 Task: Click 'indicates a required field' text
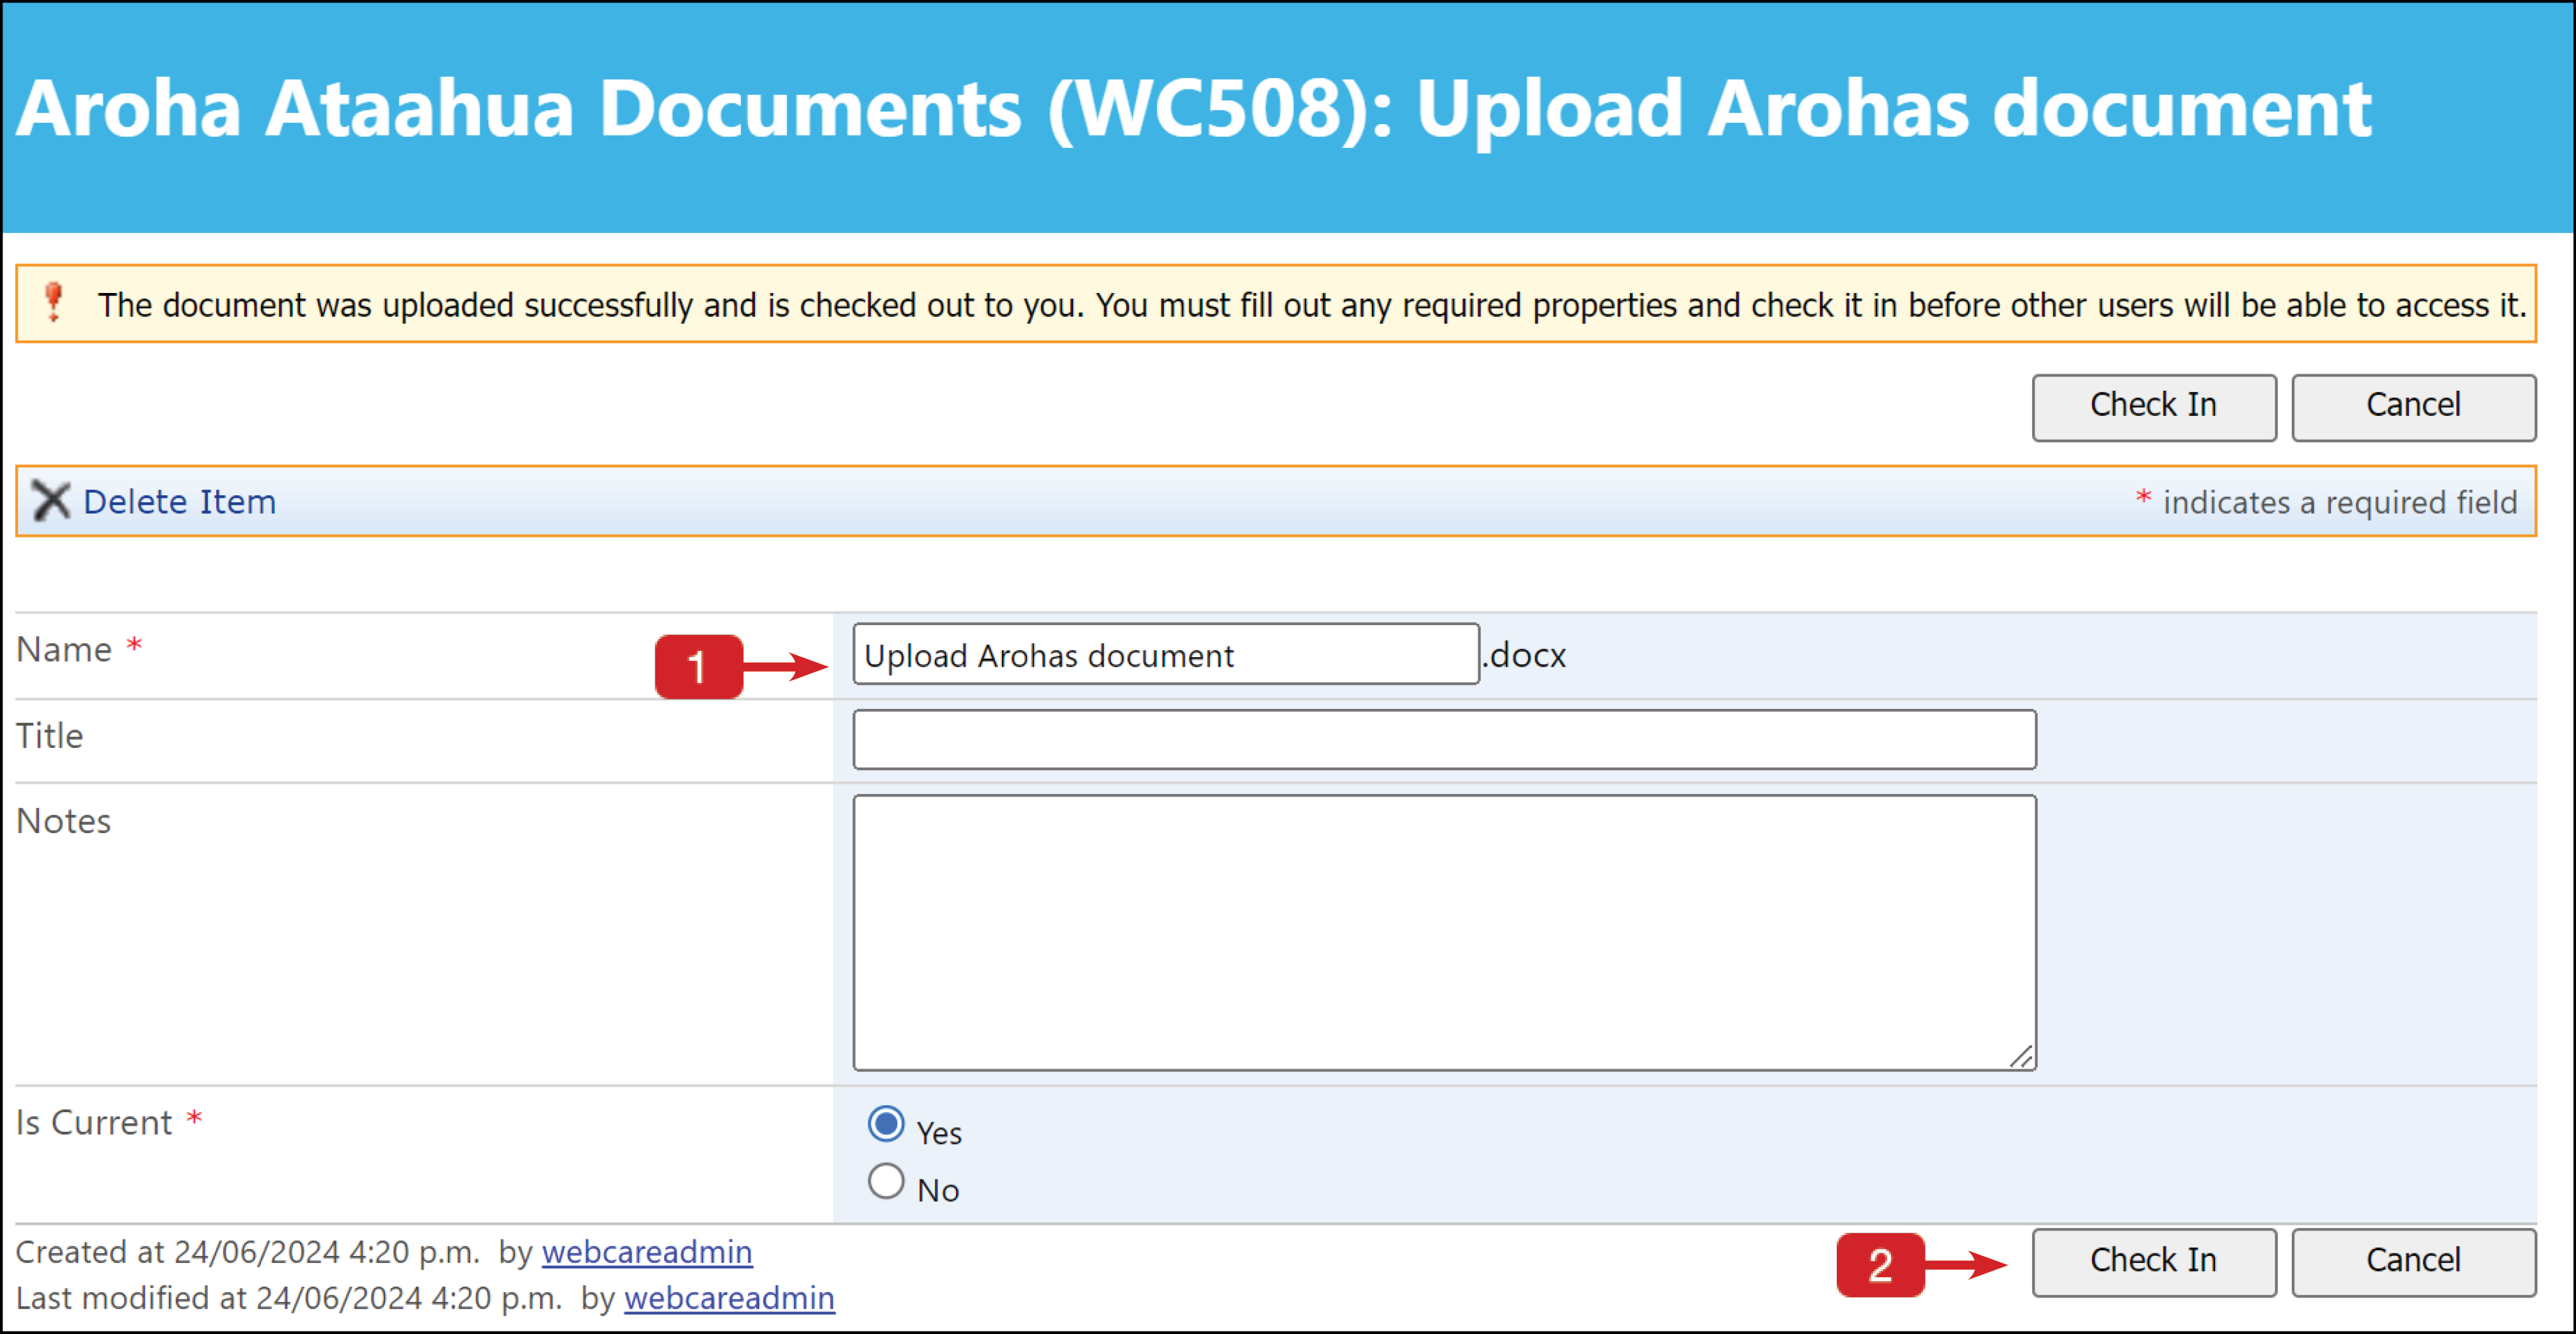2339,502
